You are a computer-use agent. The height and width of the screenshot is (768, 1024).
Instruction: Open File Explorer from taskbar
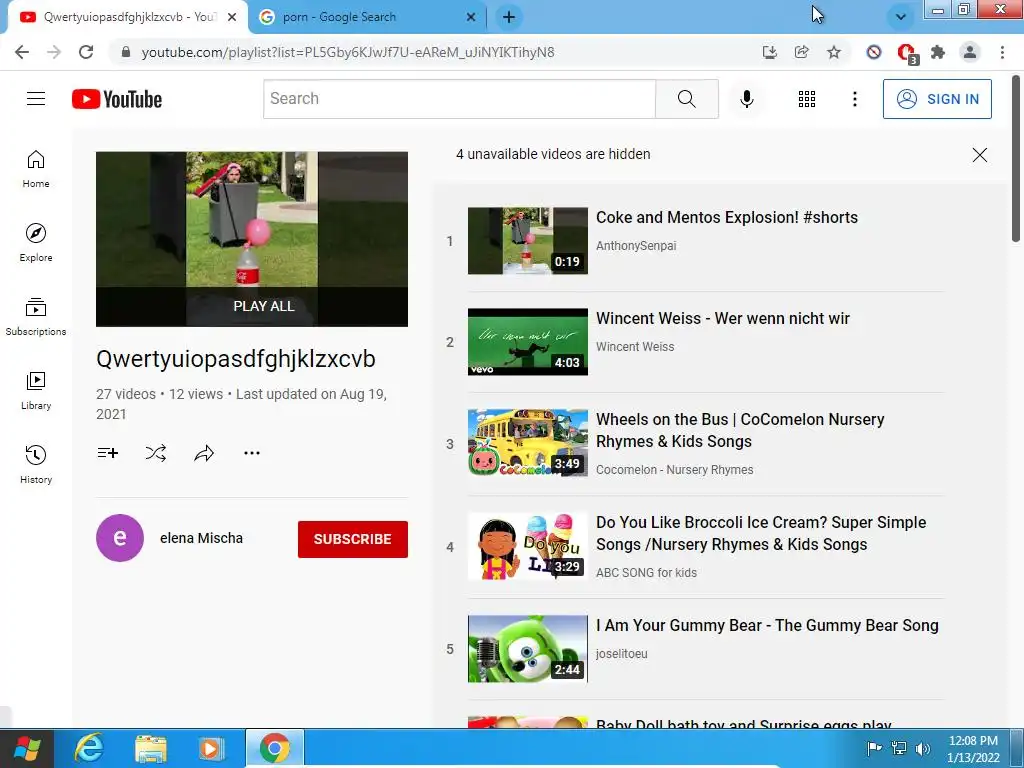tap(151, 748)
